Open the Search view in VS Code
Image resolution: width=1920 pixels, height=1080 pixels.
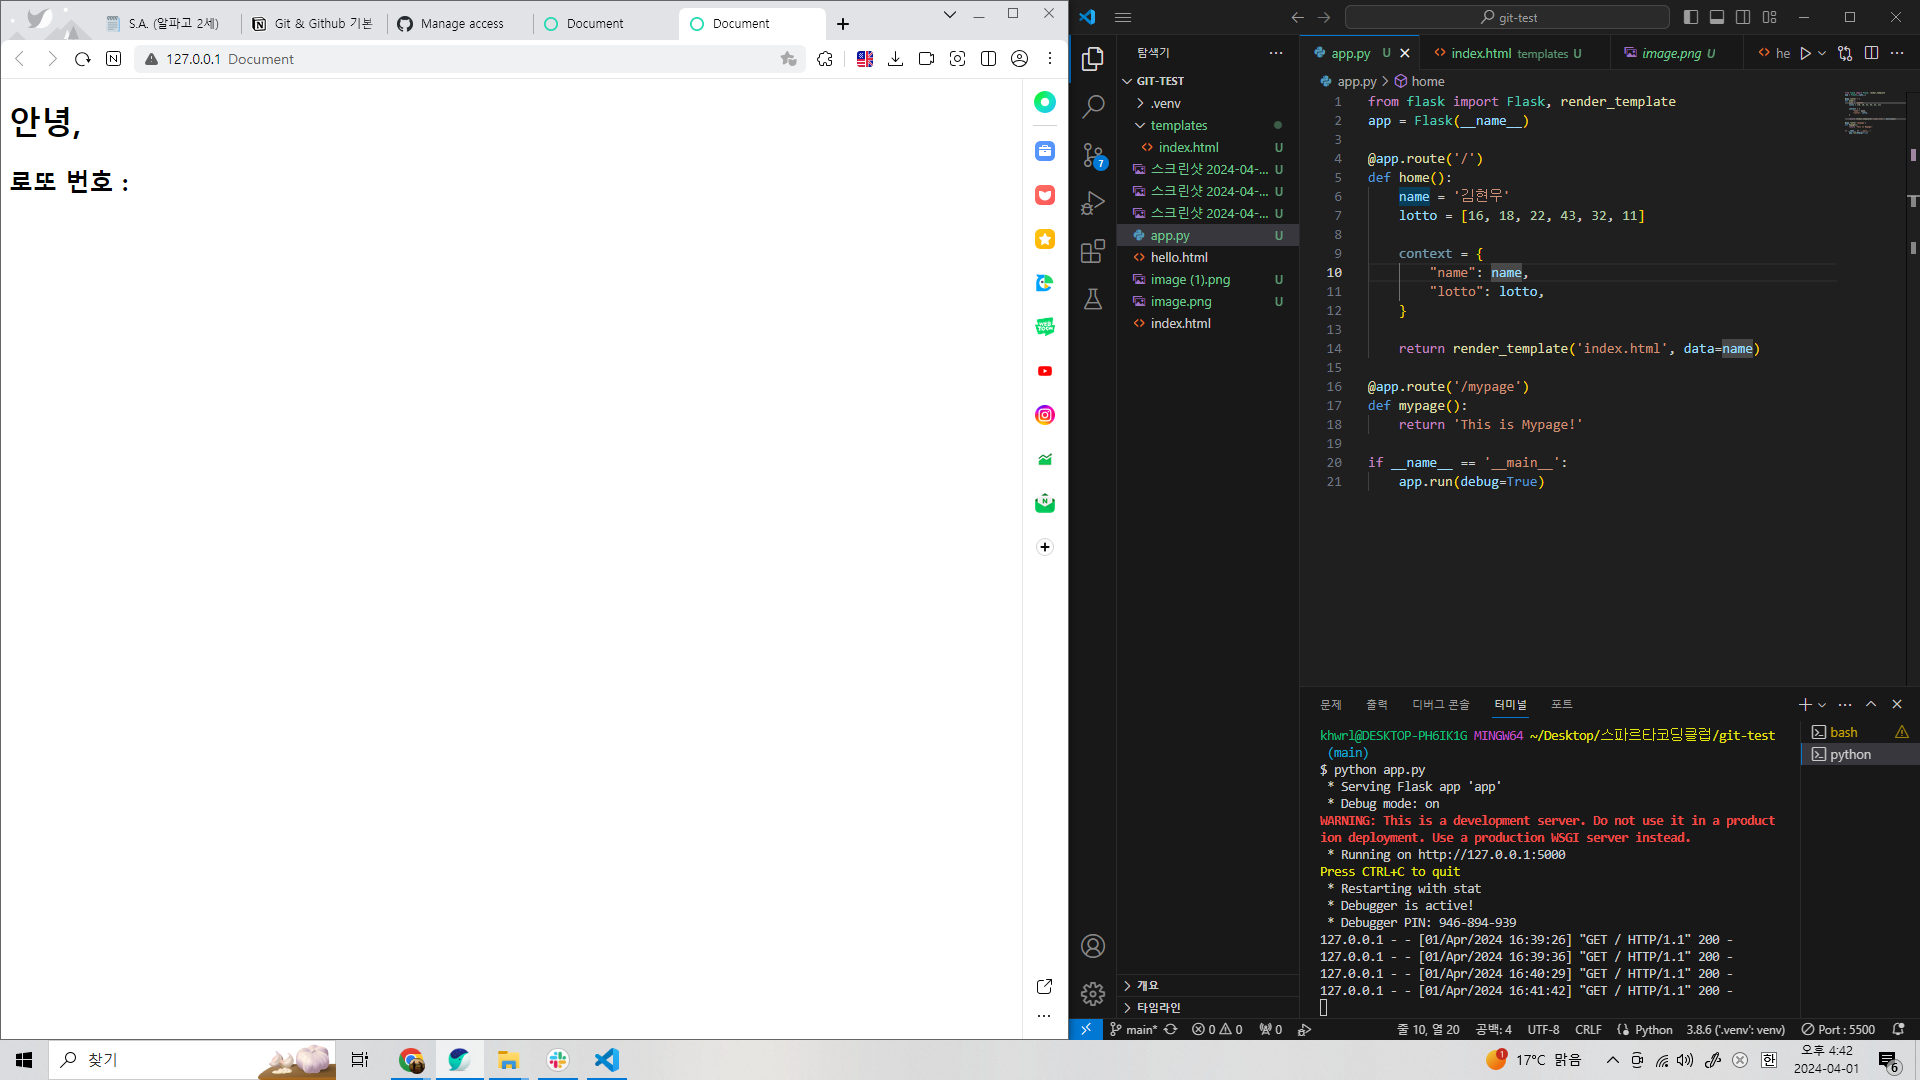[x=1093, y=106]
